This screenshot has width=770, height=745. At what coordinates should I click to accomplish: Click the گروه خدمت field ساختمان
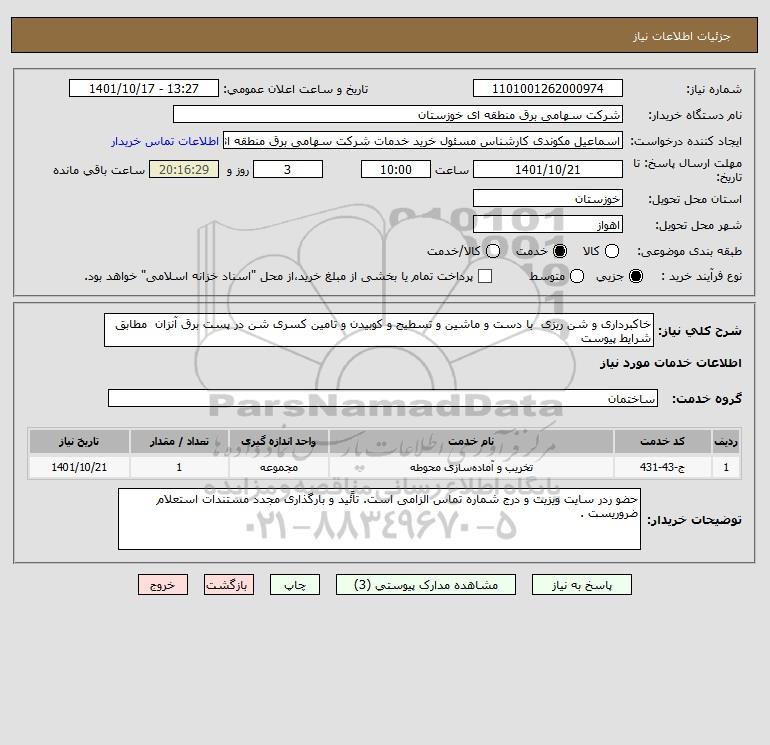383,398
